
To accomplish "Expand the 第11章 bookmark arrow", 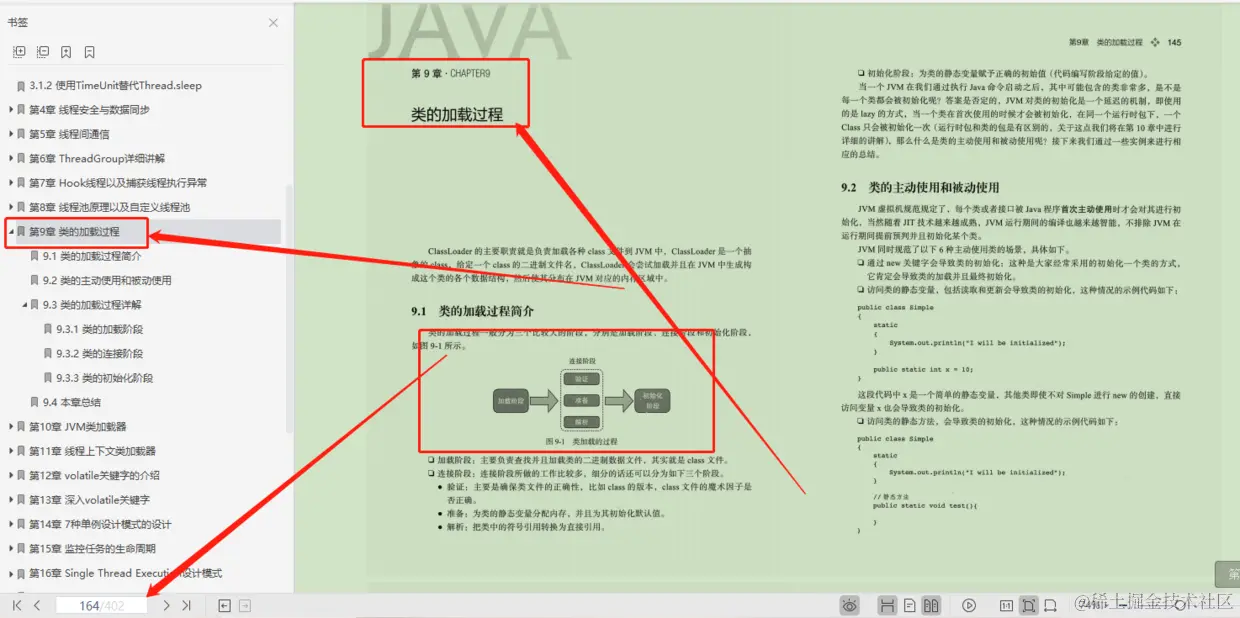I will click(10, 451).
